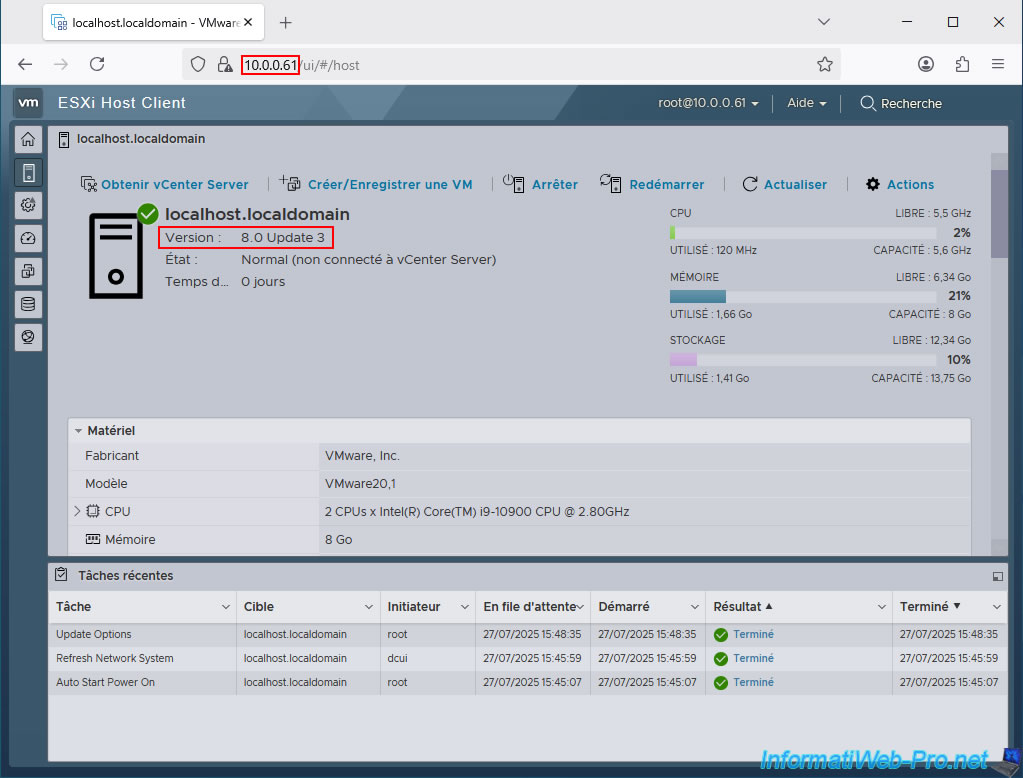Open the Host section in the sidebar
This screenshot has width=1023, height=778.
point(28,172)
